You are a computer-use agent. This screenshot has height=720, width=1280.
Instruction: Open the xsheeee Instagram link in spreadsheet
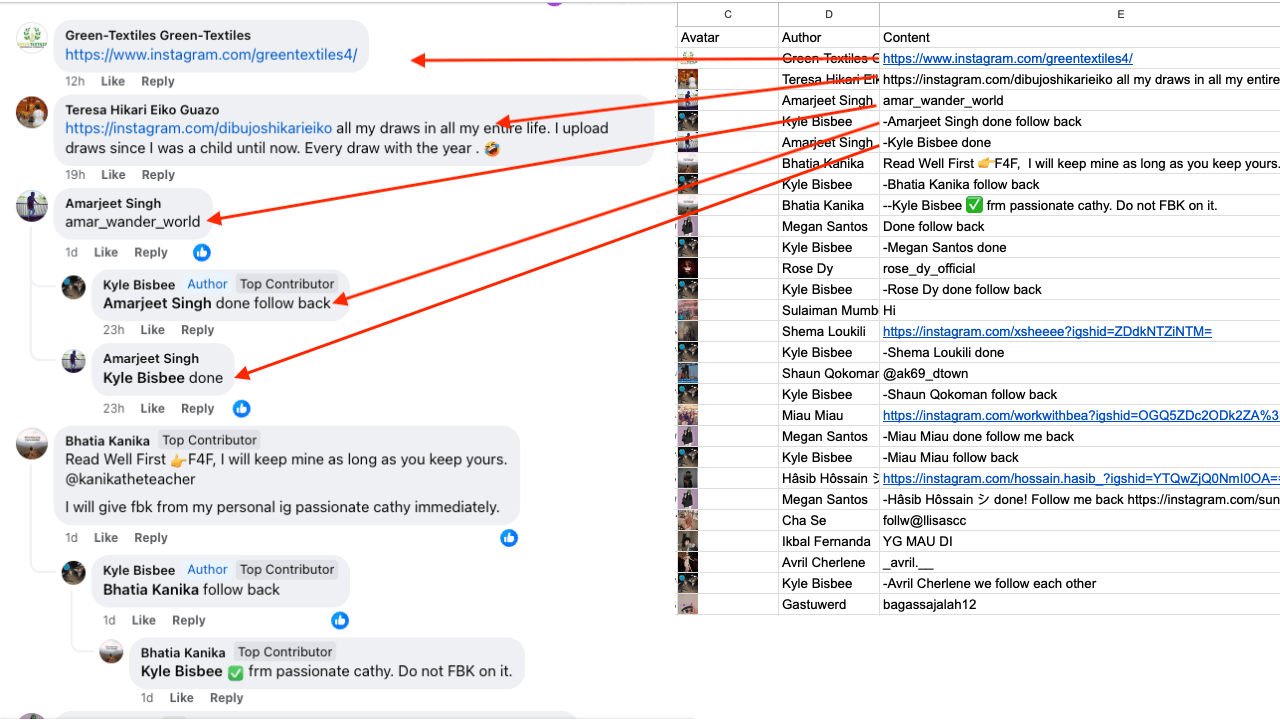(1046, 331)
